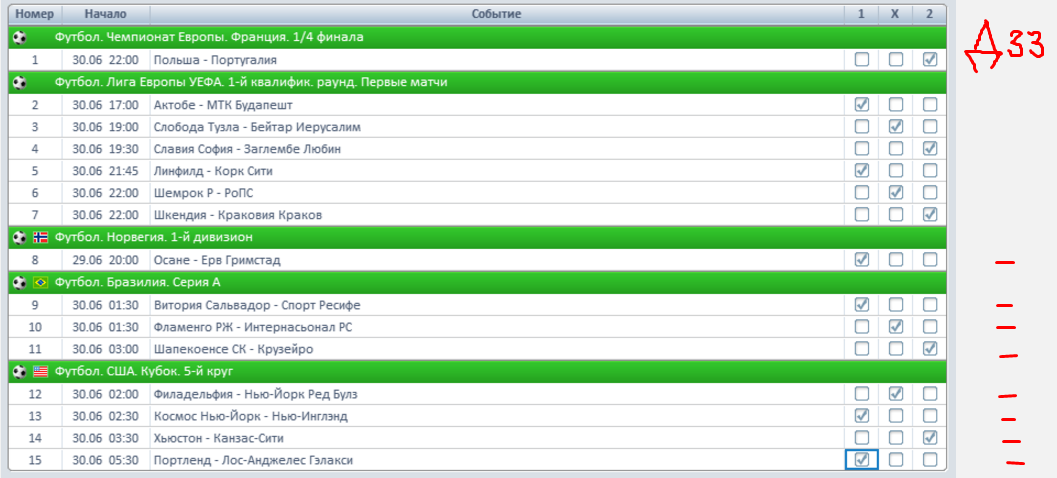Click start time 29.06 20:00
The height and width of the screenshot is (478, 1057).
pos(105,260)
